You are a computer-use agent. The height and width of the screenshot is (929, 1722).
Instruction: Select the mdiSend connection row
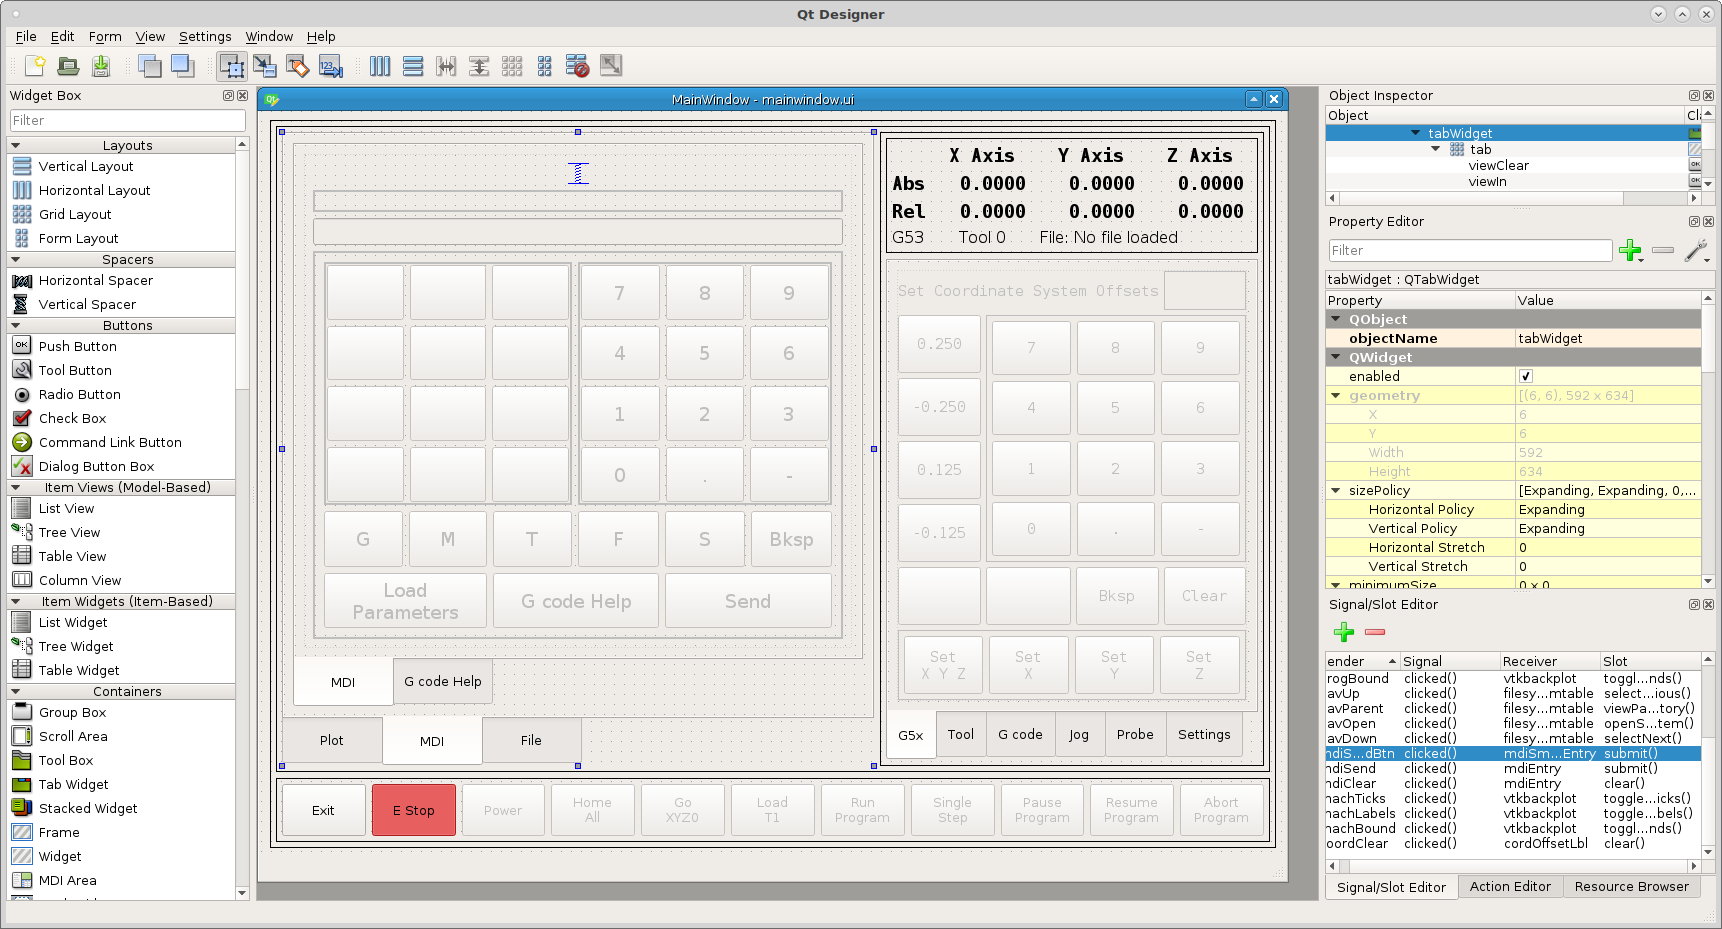click(x=1513, y=768)
